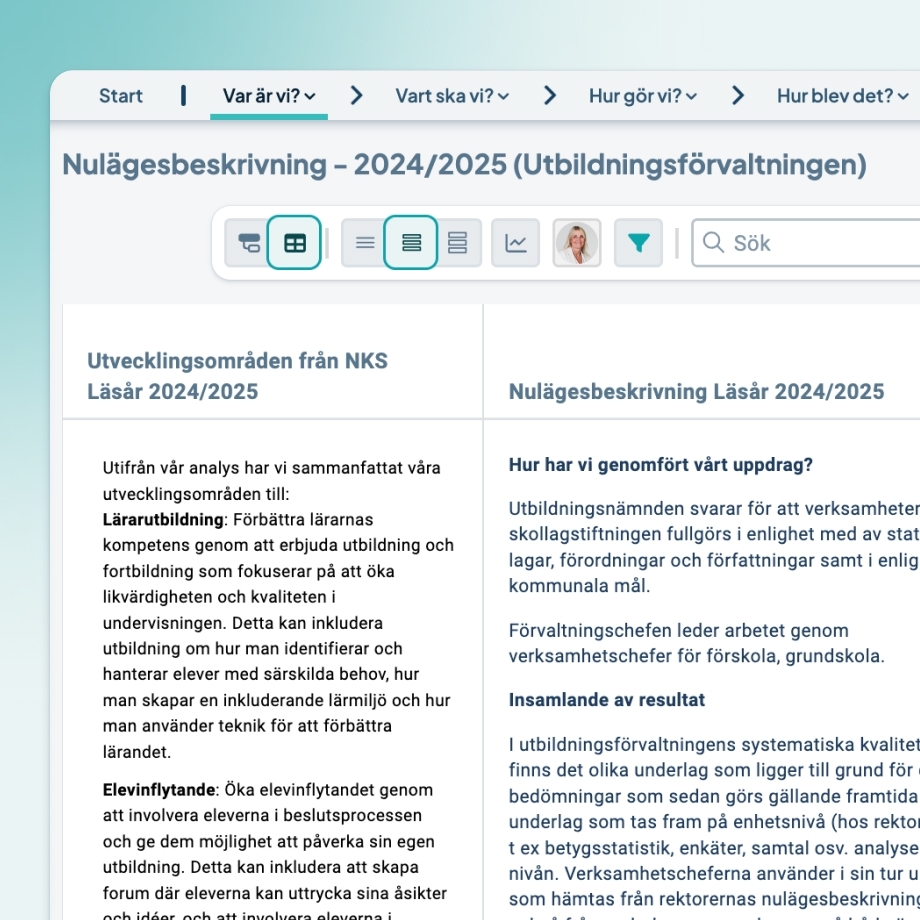
Task: Select the Hur gör vi? tab
Action: pos(643,95)
